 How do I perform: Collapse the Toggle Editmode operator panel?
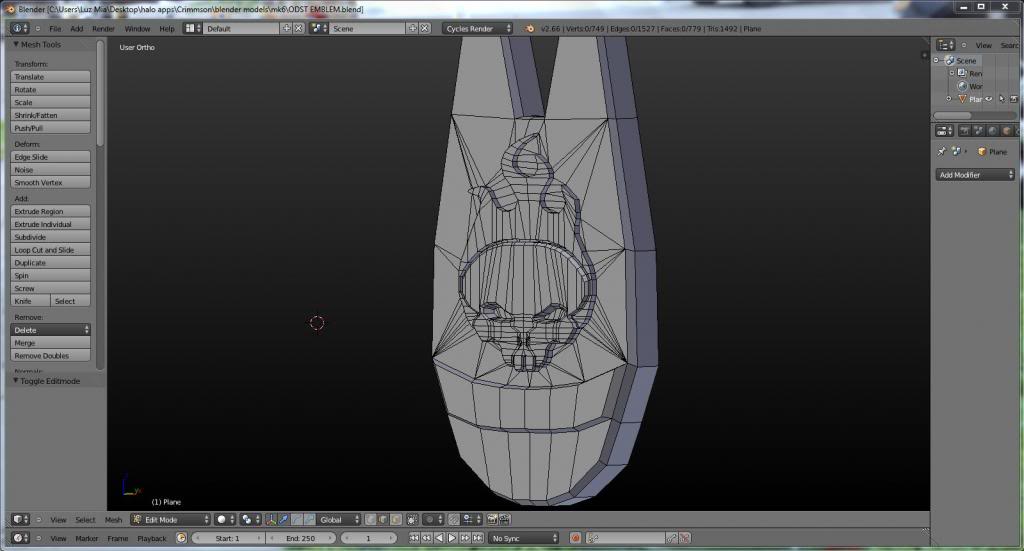[16, 381]
